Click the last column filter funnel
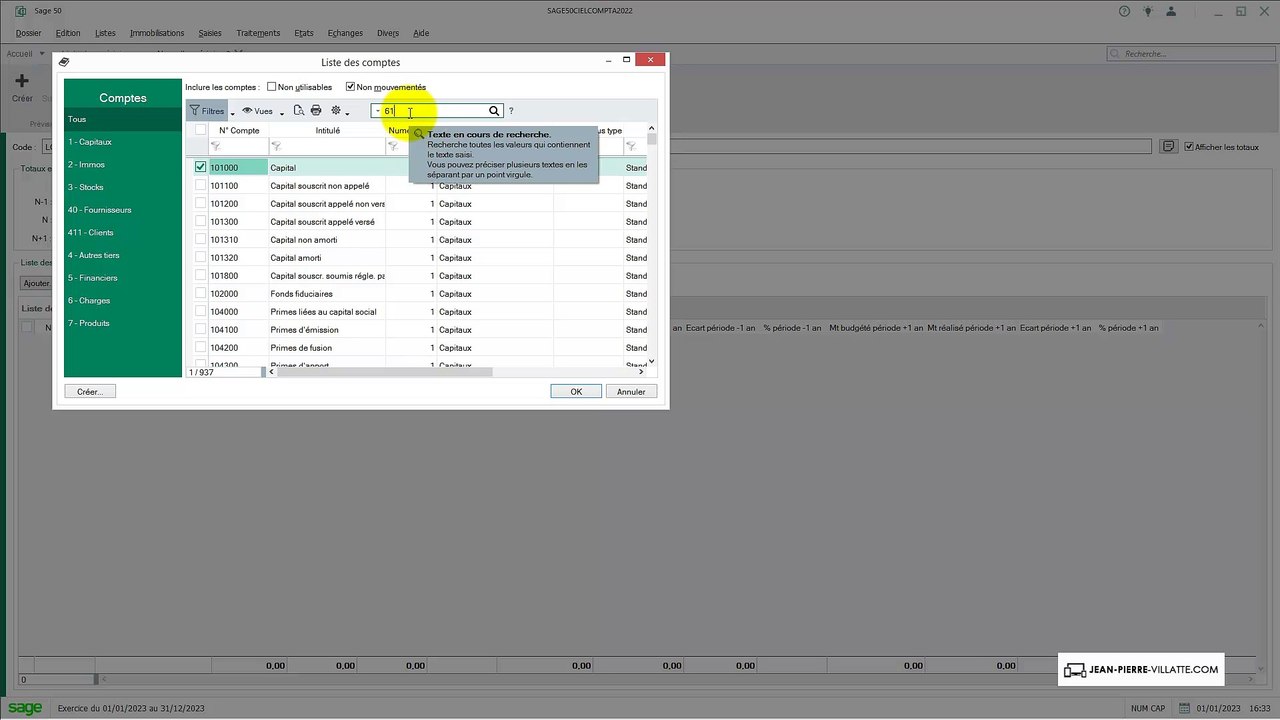 point(631,147)
